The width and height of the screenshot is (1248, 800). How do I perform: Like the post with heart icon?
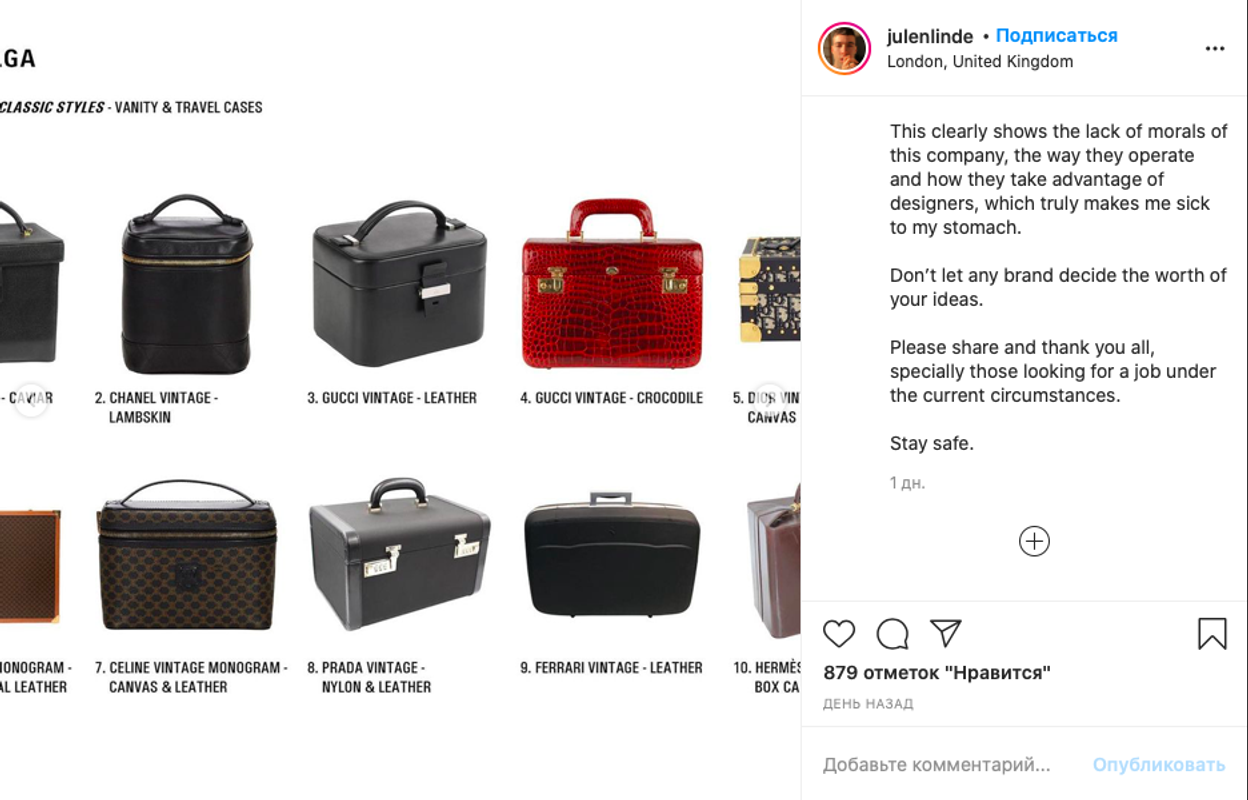[x=839, y=634]
